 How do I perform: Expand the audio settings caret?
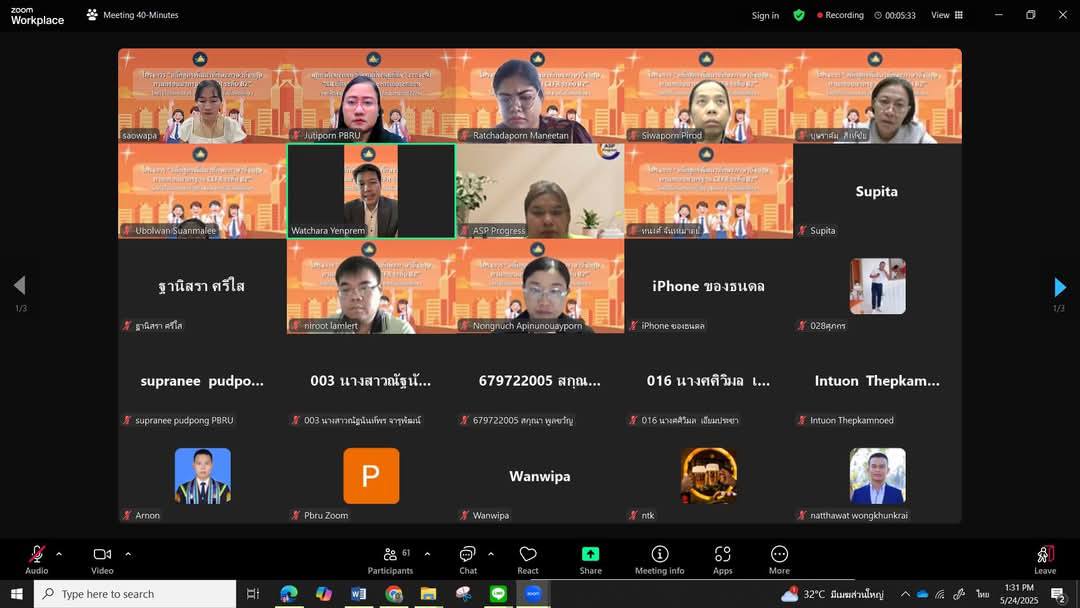point(59,553)
